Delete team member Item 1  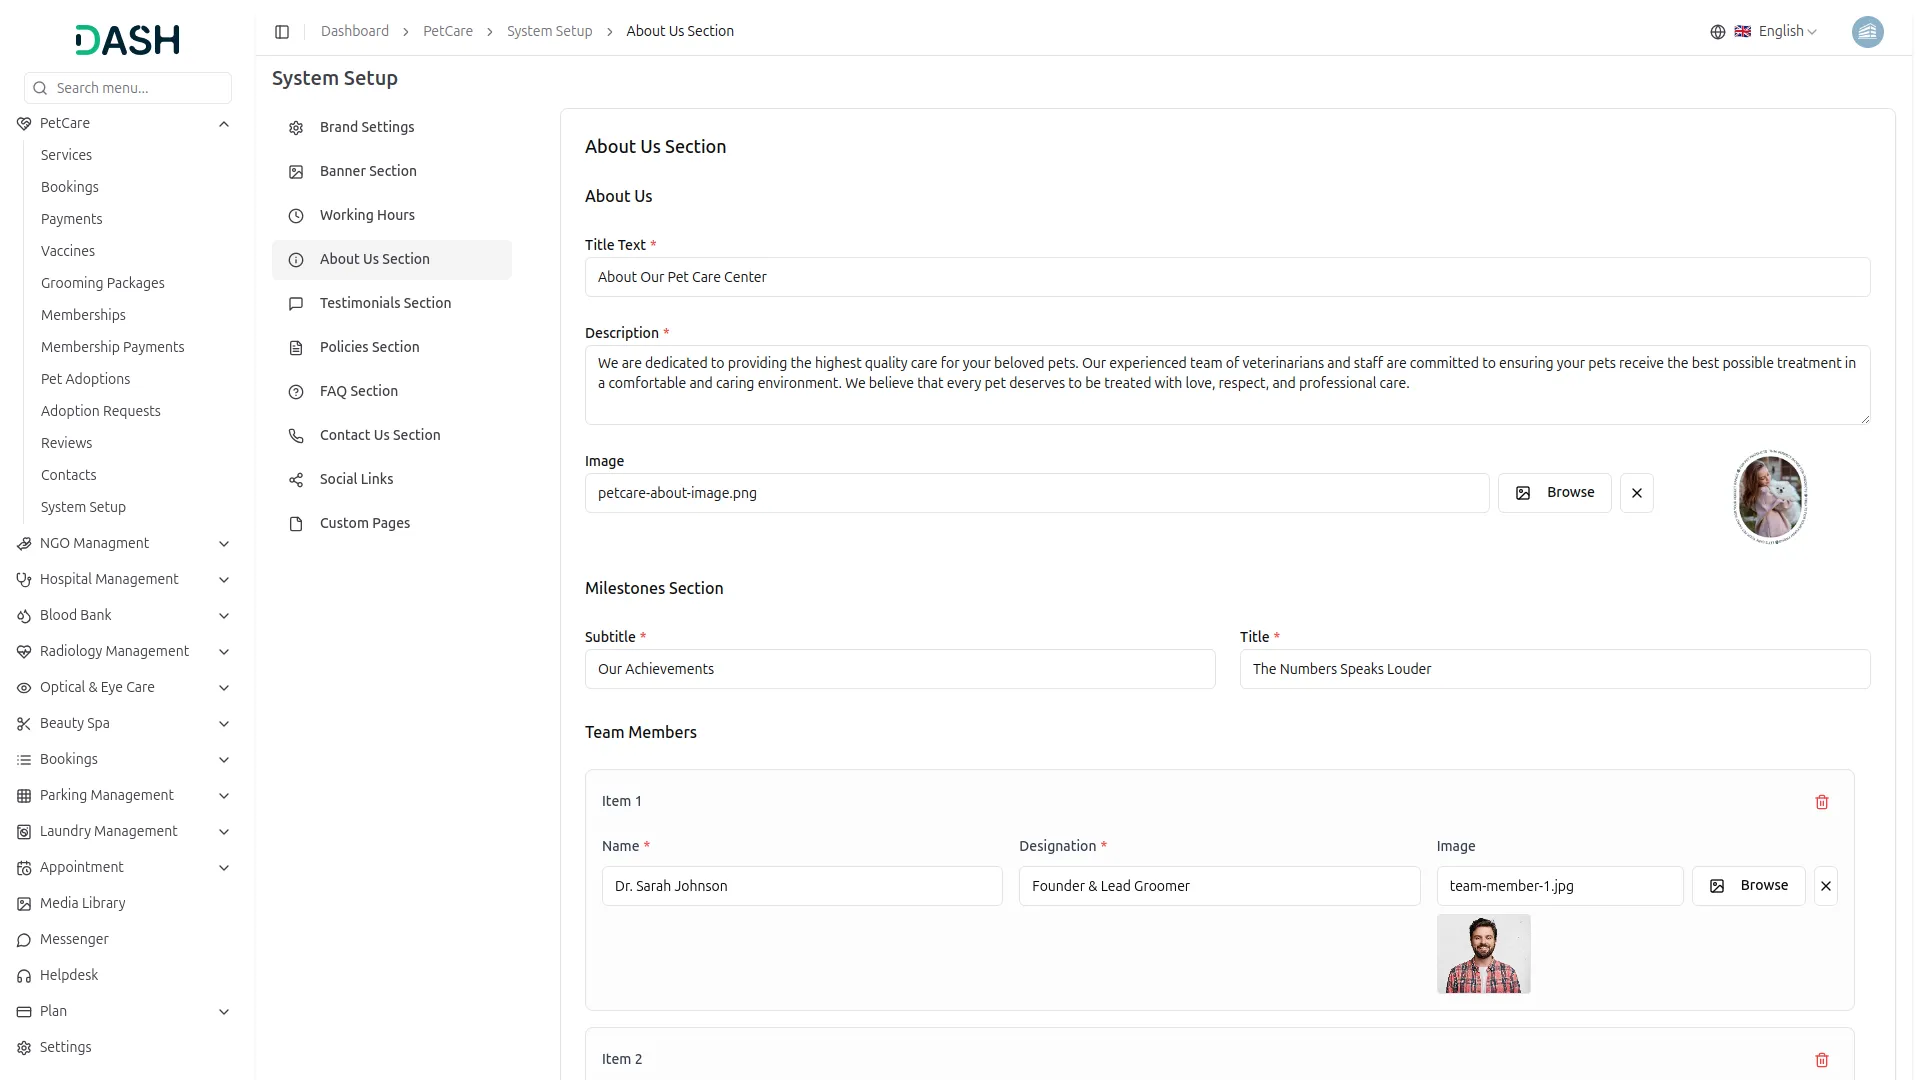click(x=1822, y=802)
